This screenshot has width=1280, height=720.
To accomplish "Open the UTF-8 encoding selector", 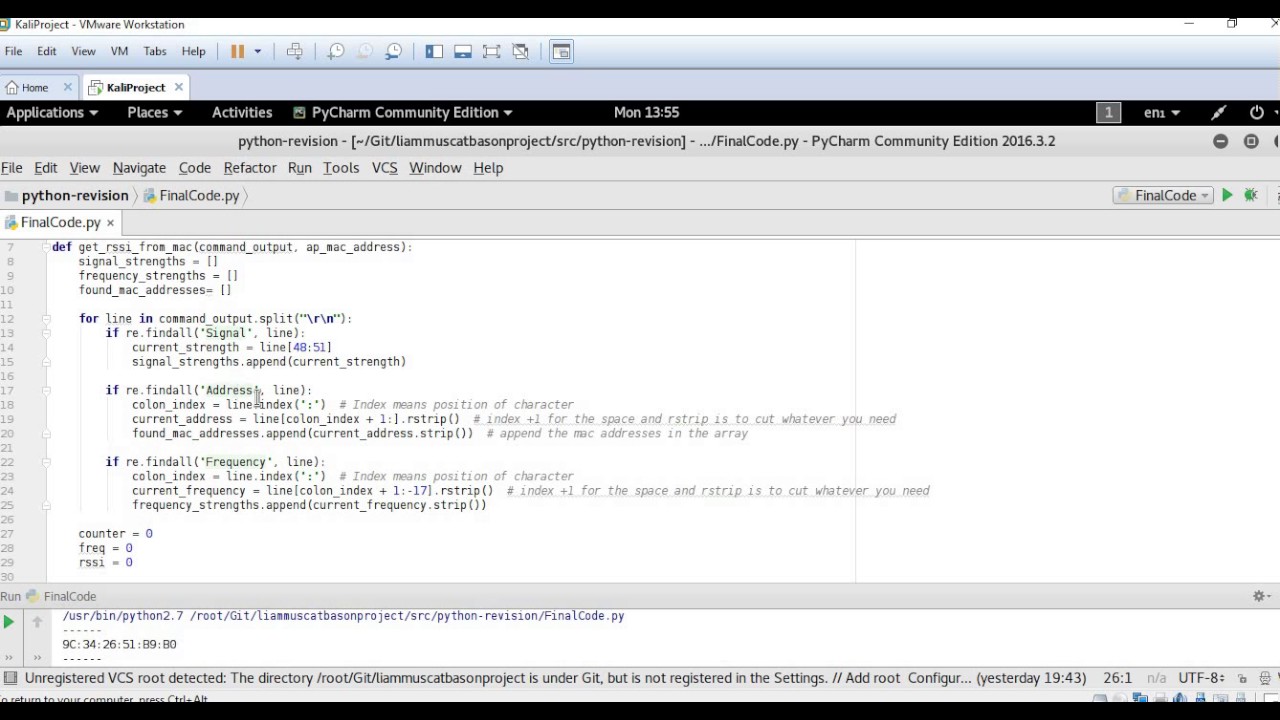I will click(1202, 678).
